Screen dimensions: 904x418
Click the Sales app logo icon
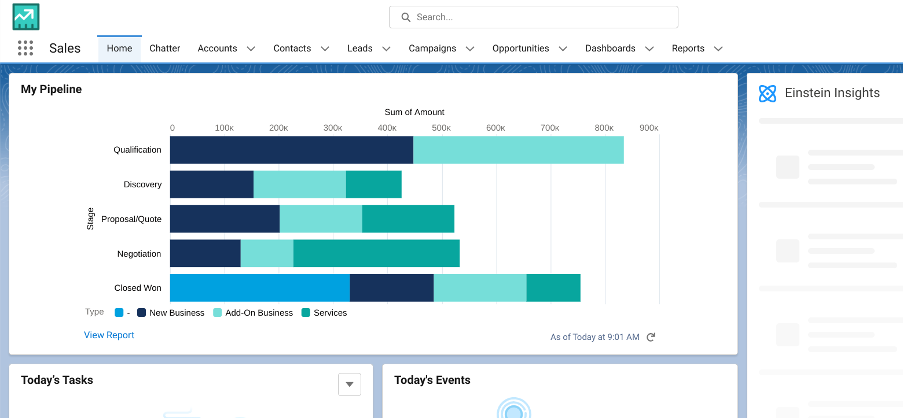pyautogui.click(x=26, y=17)
